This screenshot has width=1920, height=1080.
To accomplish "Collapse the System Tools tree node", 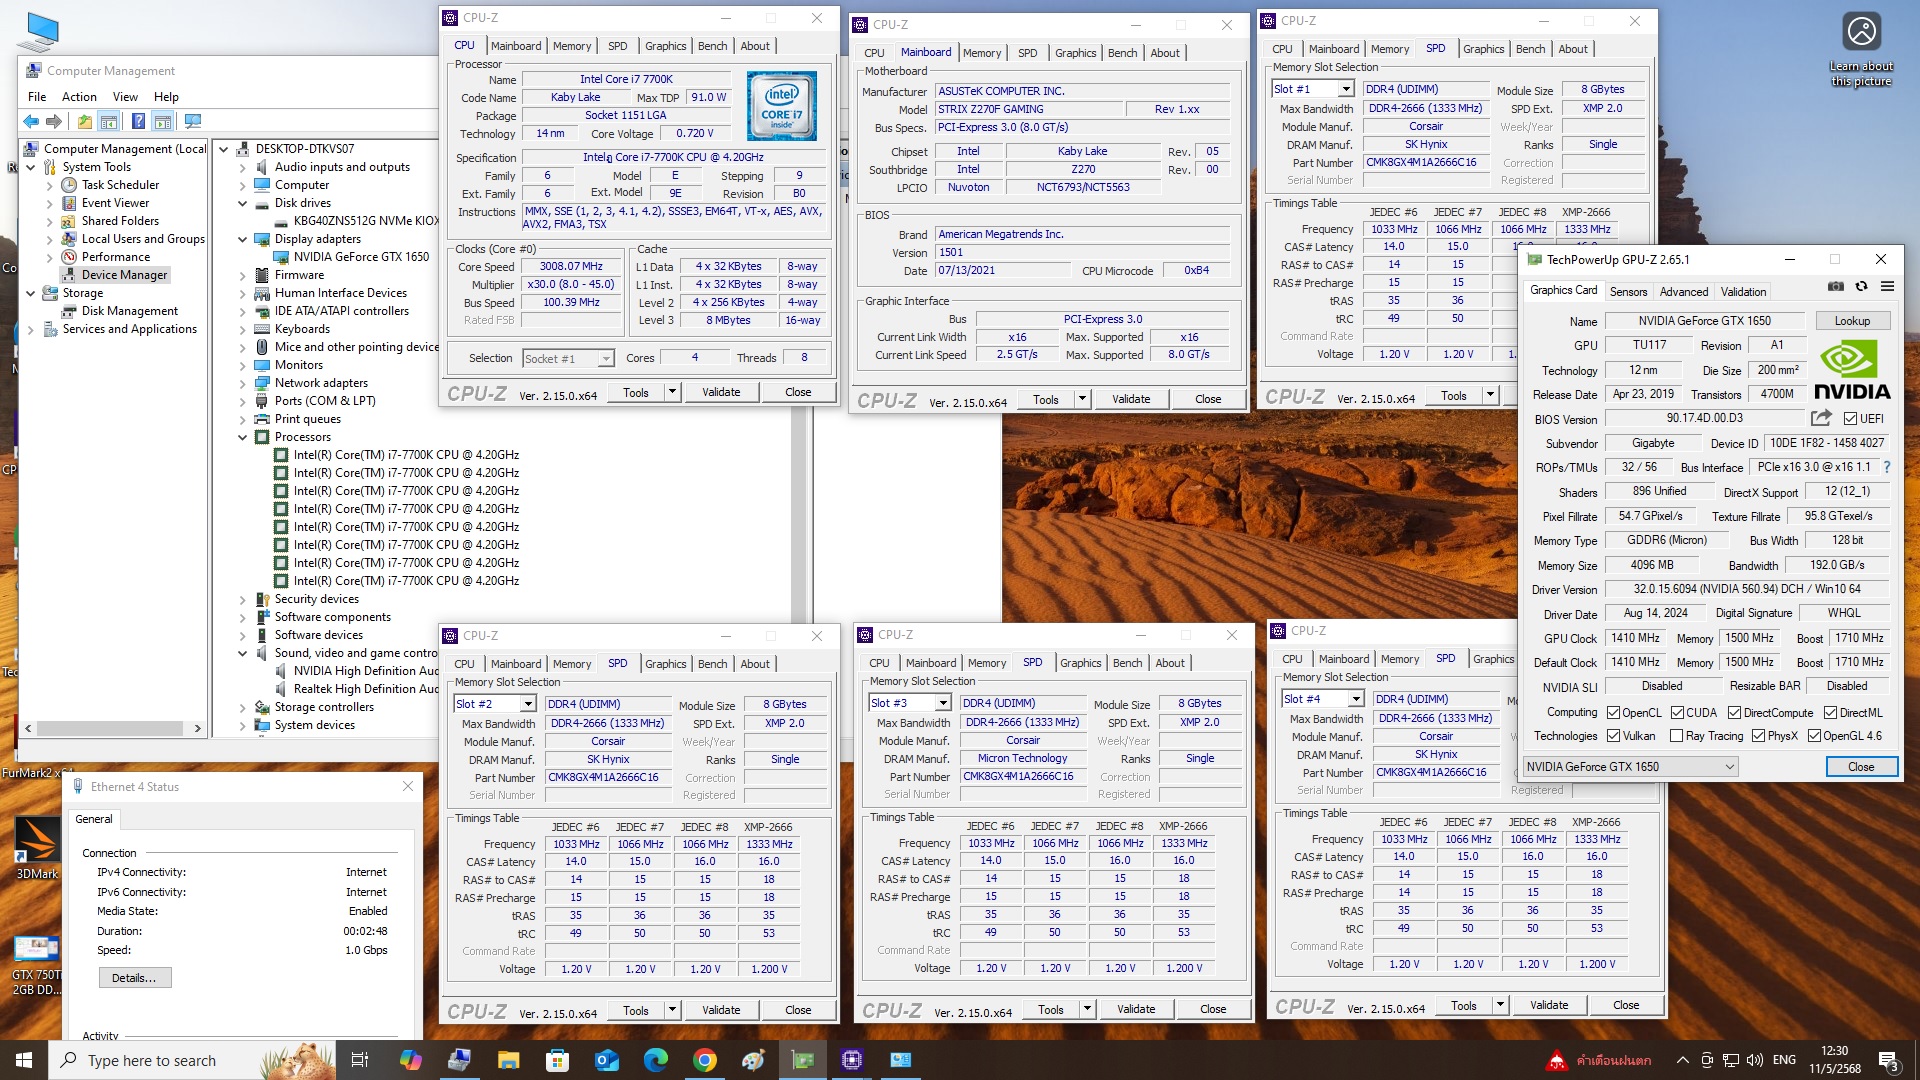I will point(30,167).
